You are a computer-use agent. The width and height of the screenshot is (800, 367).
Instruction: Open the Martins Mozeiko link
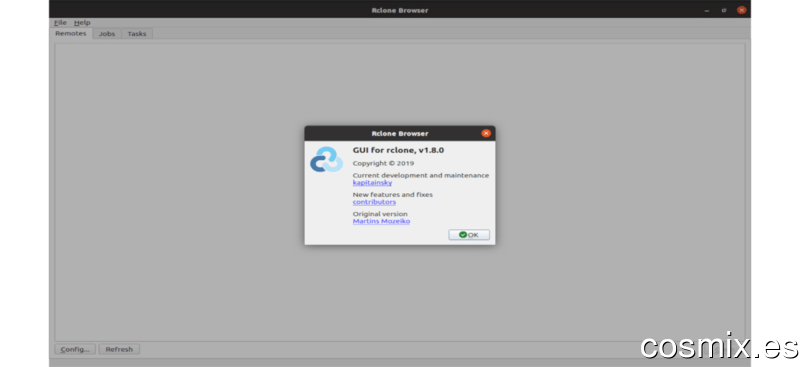[x=381, y=221]
